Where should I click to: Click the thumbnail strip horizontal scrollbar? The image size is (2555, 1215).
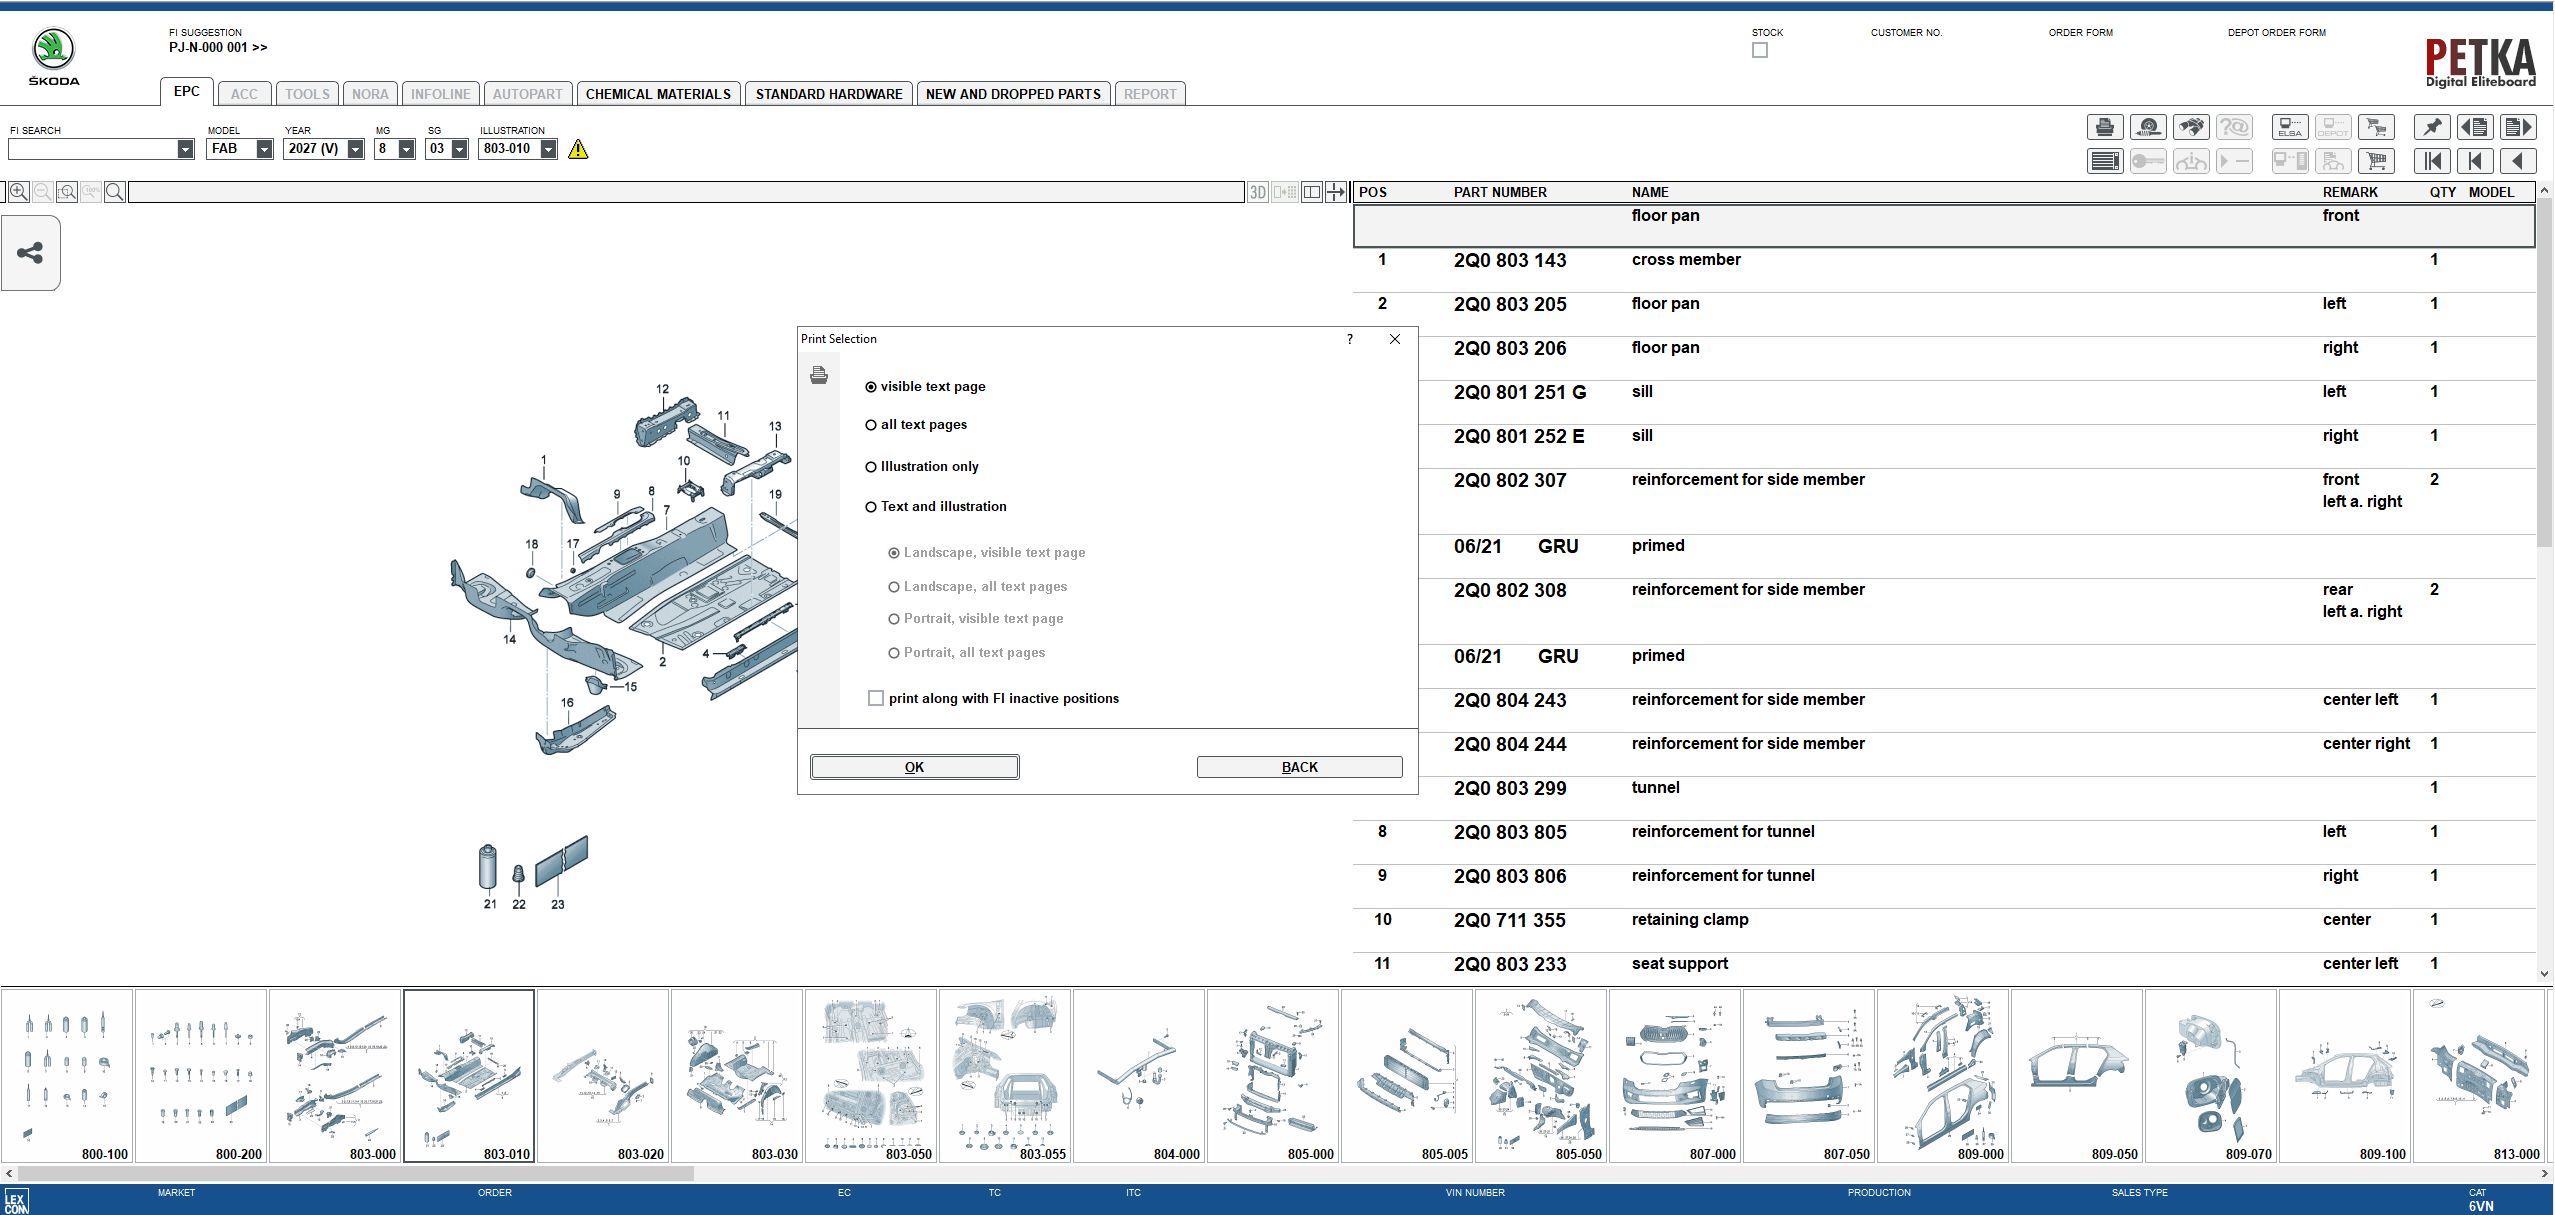click(355, 1173)
